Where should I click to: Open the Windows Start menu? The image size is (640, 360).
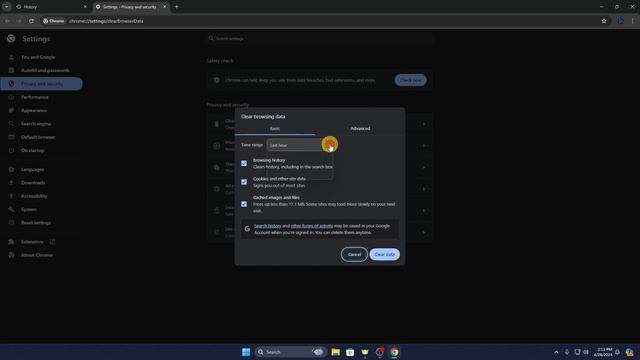point(246,352)
